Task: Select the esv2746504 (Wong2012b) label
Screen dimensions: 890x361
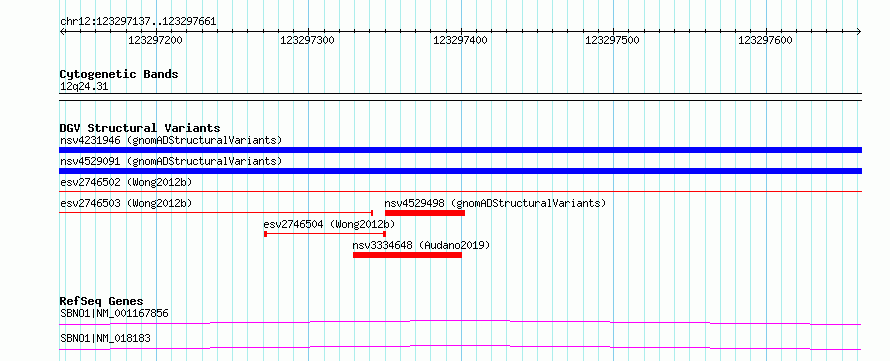Action: point(329,224)
